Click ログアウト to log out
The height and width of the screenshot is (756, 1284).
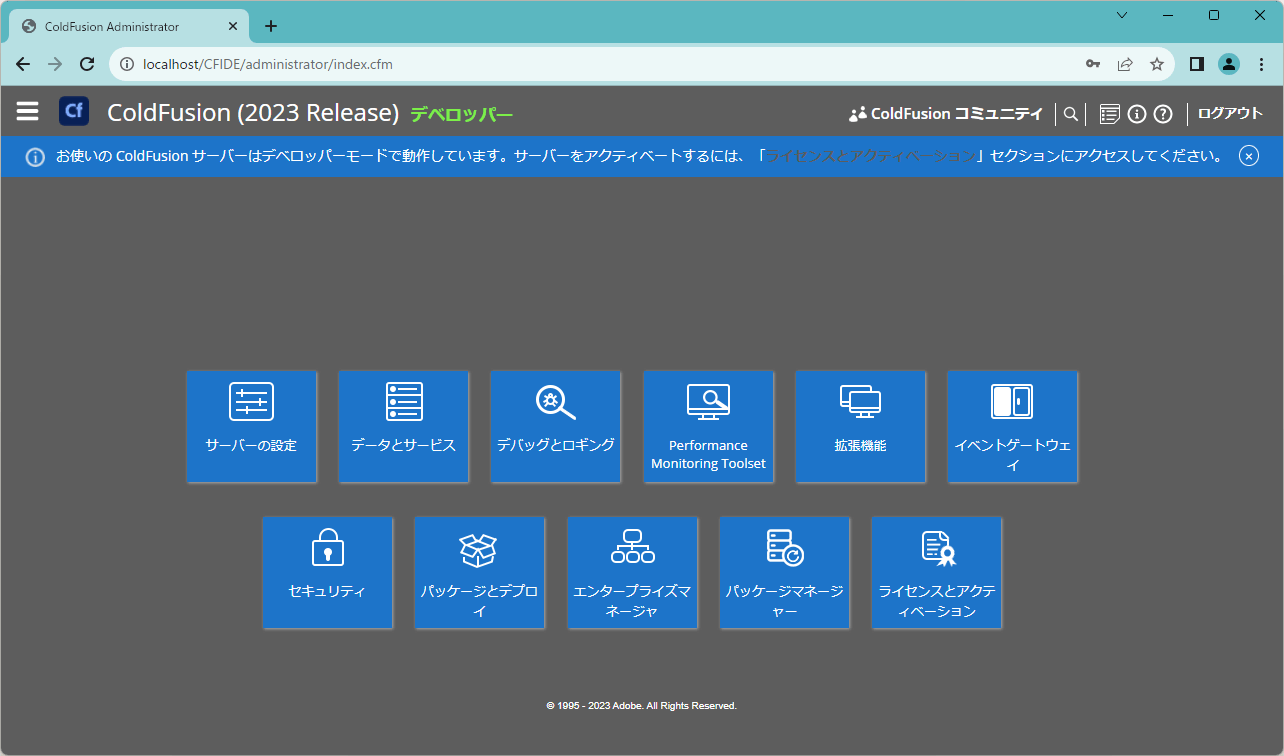coord(1230,113)
